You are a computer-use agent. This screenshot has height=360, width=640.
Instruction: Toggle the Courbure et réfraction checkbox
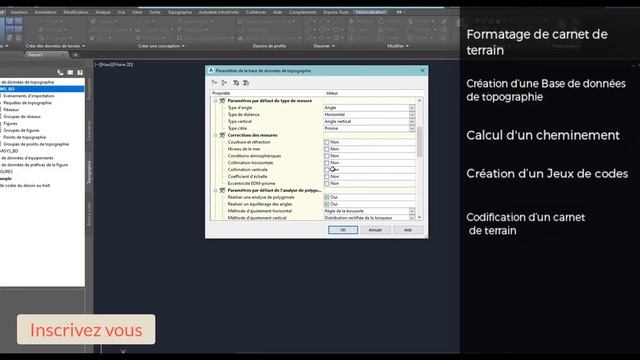click(327, 142)
